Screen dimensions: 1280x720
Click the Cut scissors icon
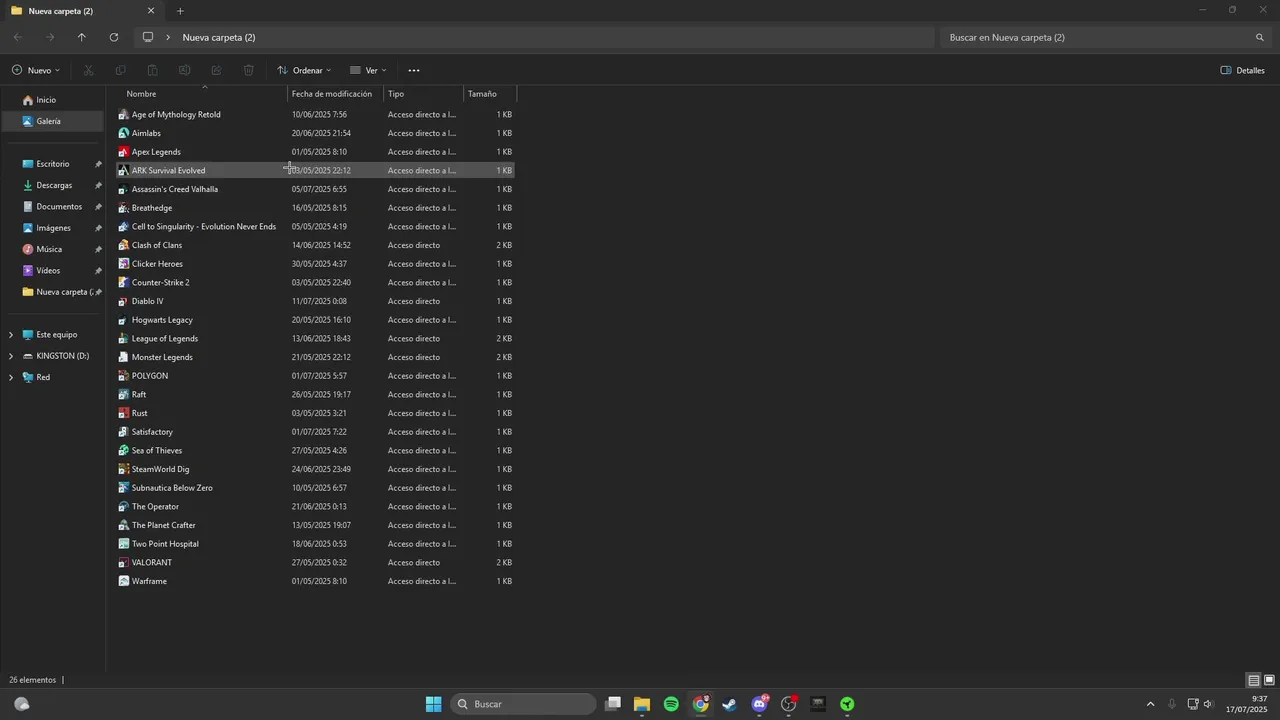(88, 70)
